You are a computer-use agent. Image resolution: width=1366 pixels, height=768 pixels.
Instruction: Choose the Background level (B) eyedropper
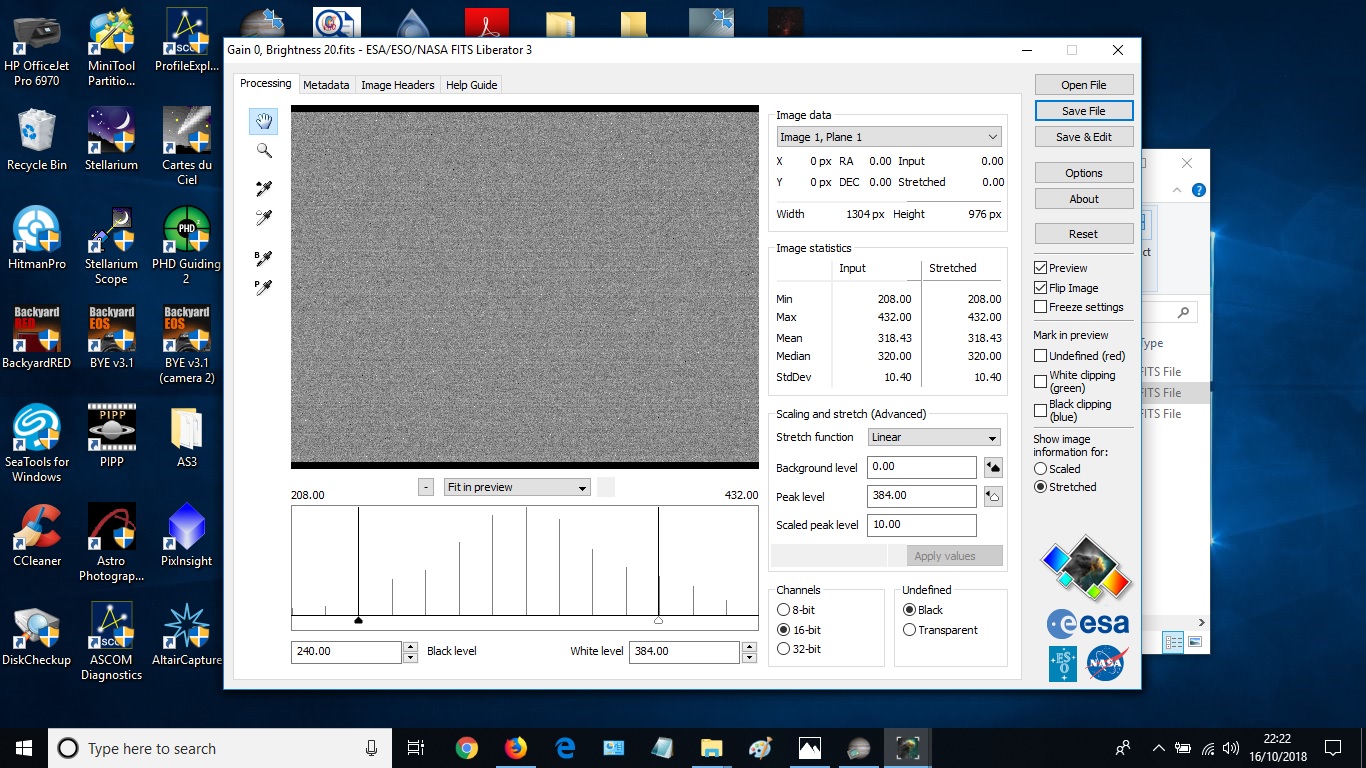(x=264, y=258)
